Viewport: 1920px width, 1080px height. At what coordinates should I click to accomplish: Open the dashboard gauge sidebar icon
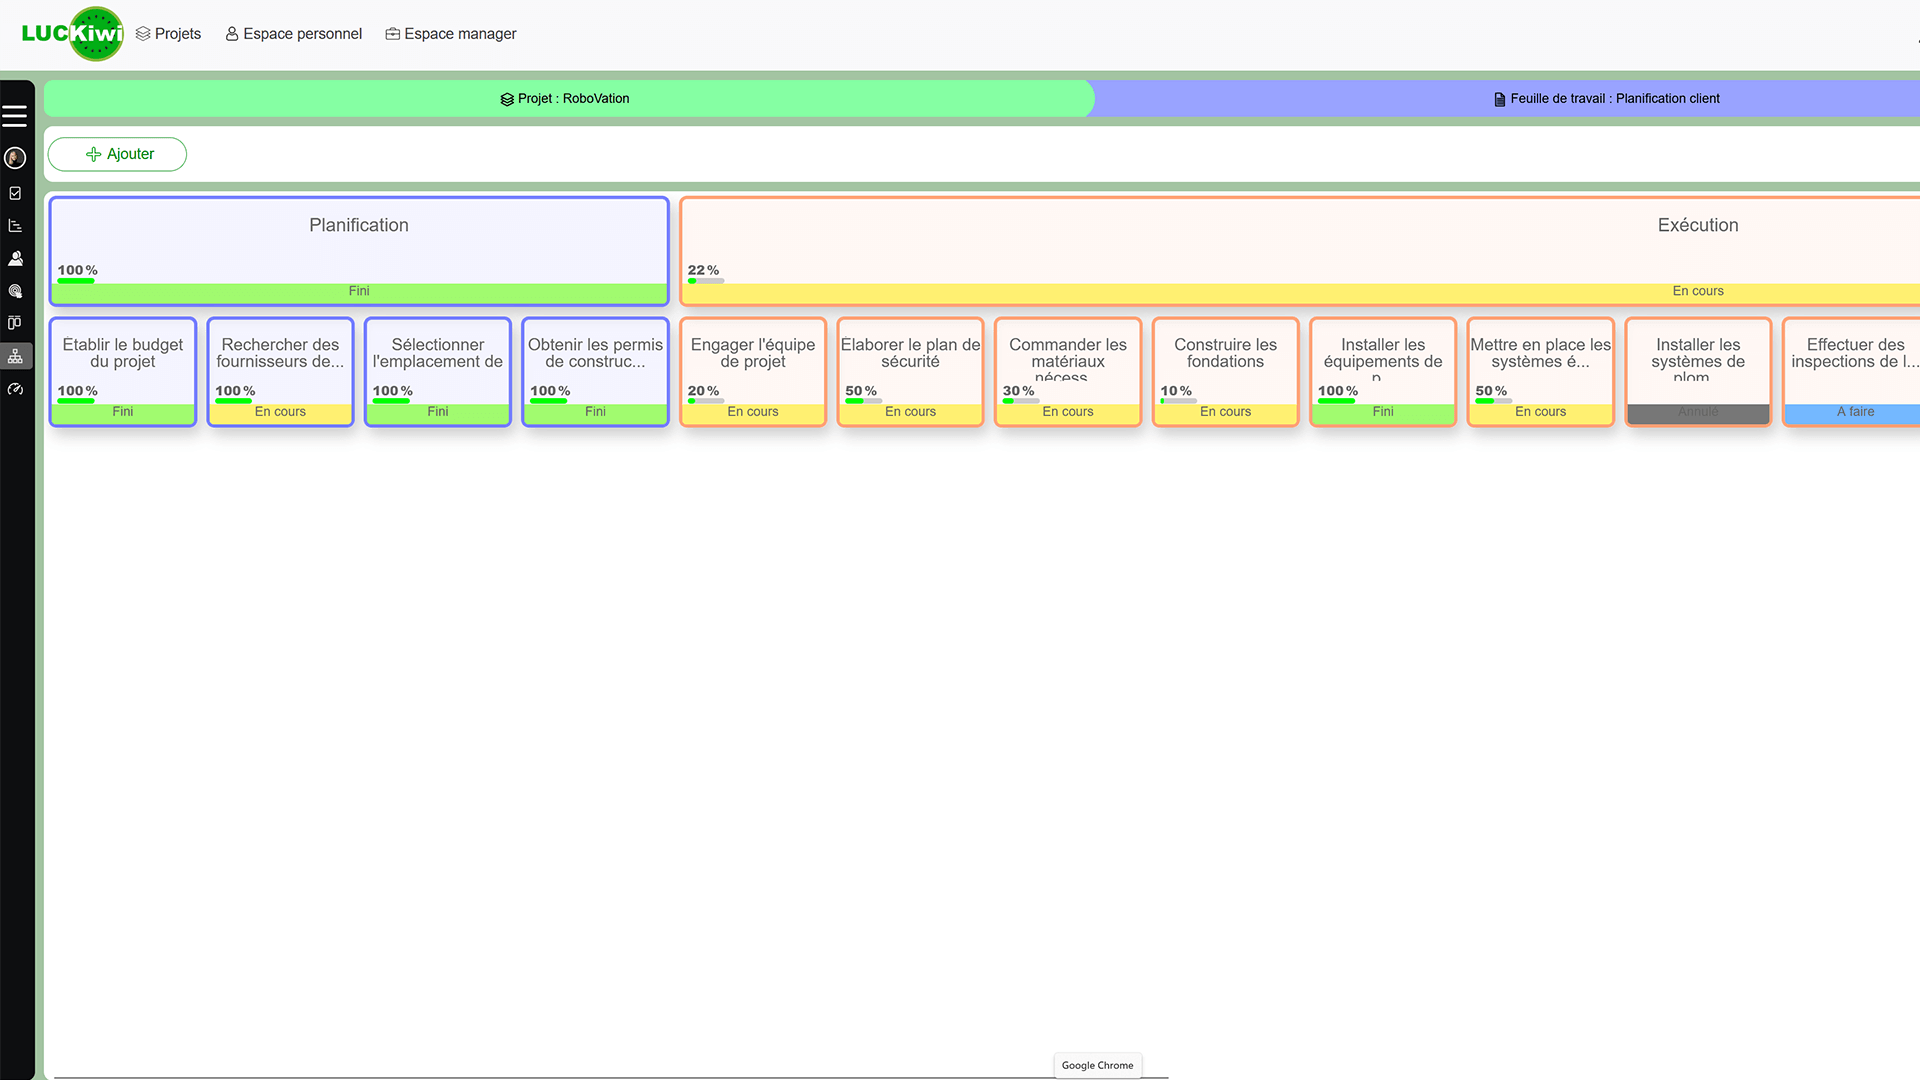pos(15,389)
